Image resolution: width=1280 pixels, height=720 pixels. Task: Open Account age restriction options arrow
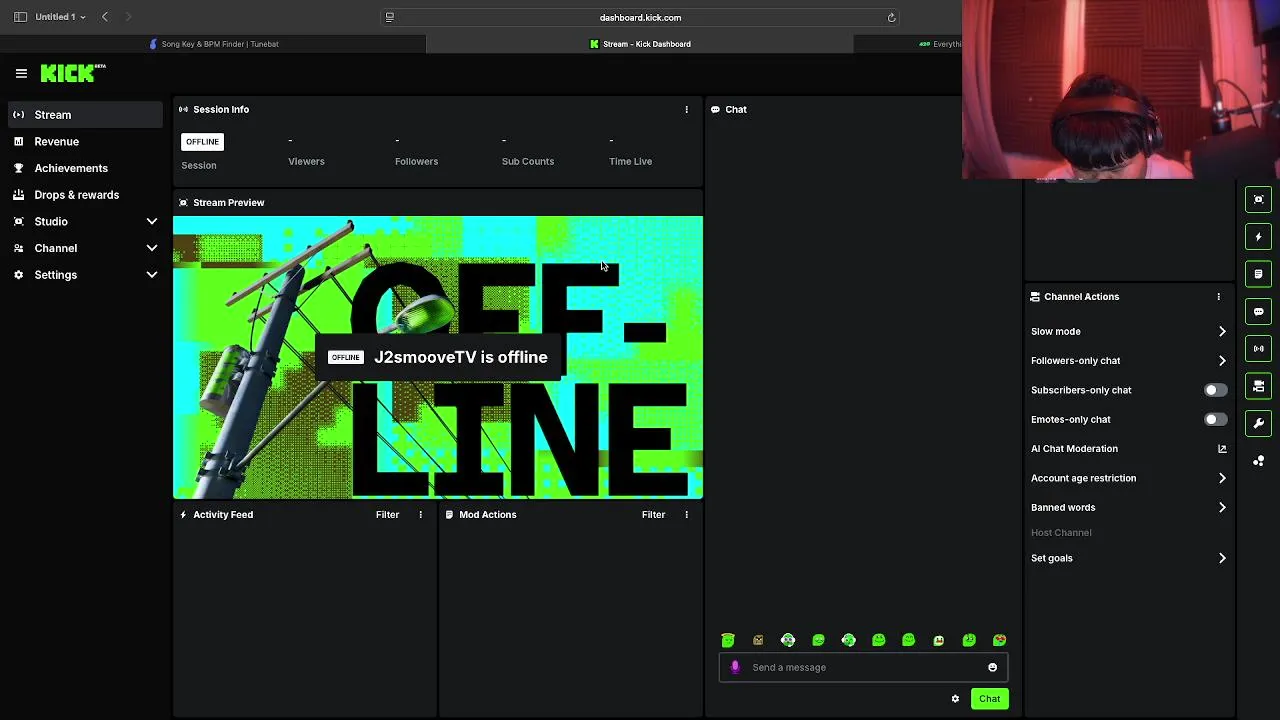(1221, 478)
